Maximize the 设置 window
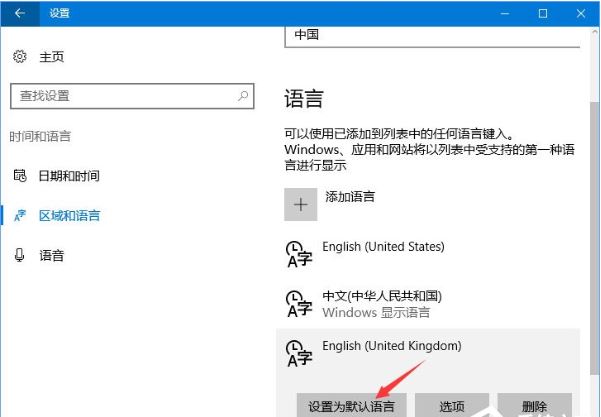Screen dimensions: 601x417 543,13
